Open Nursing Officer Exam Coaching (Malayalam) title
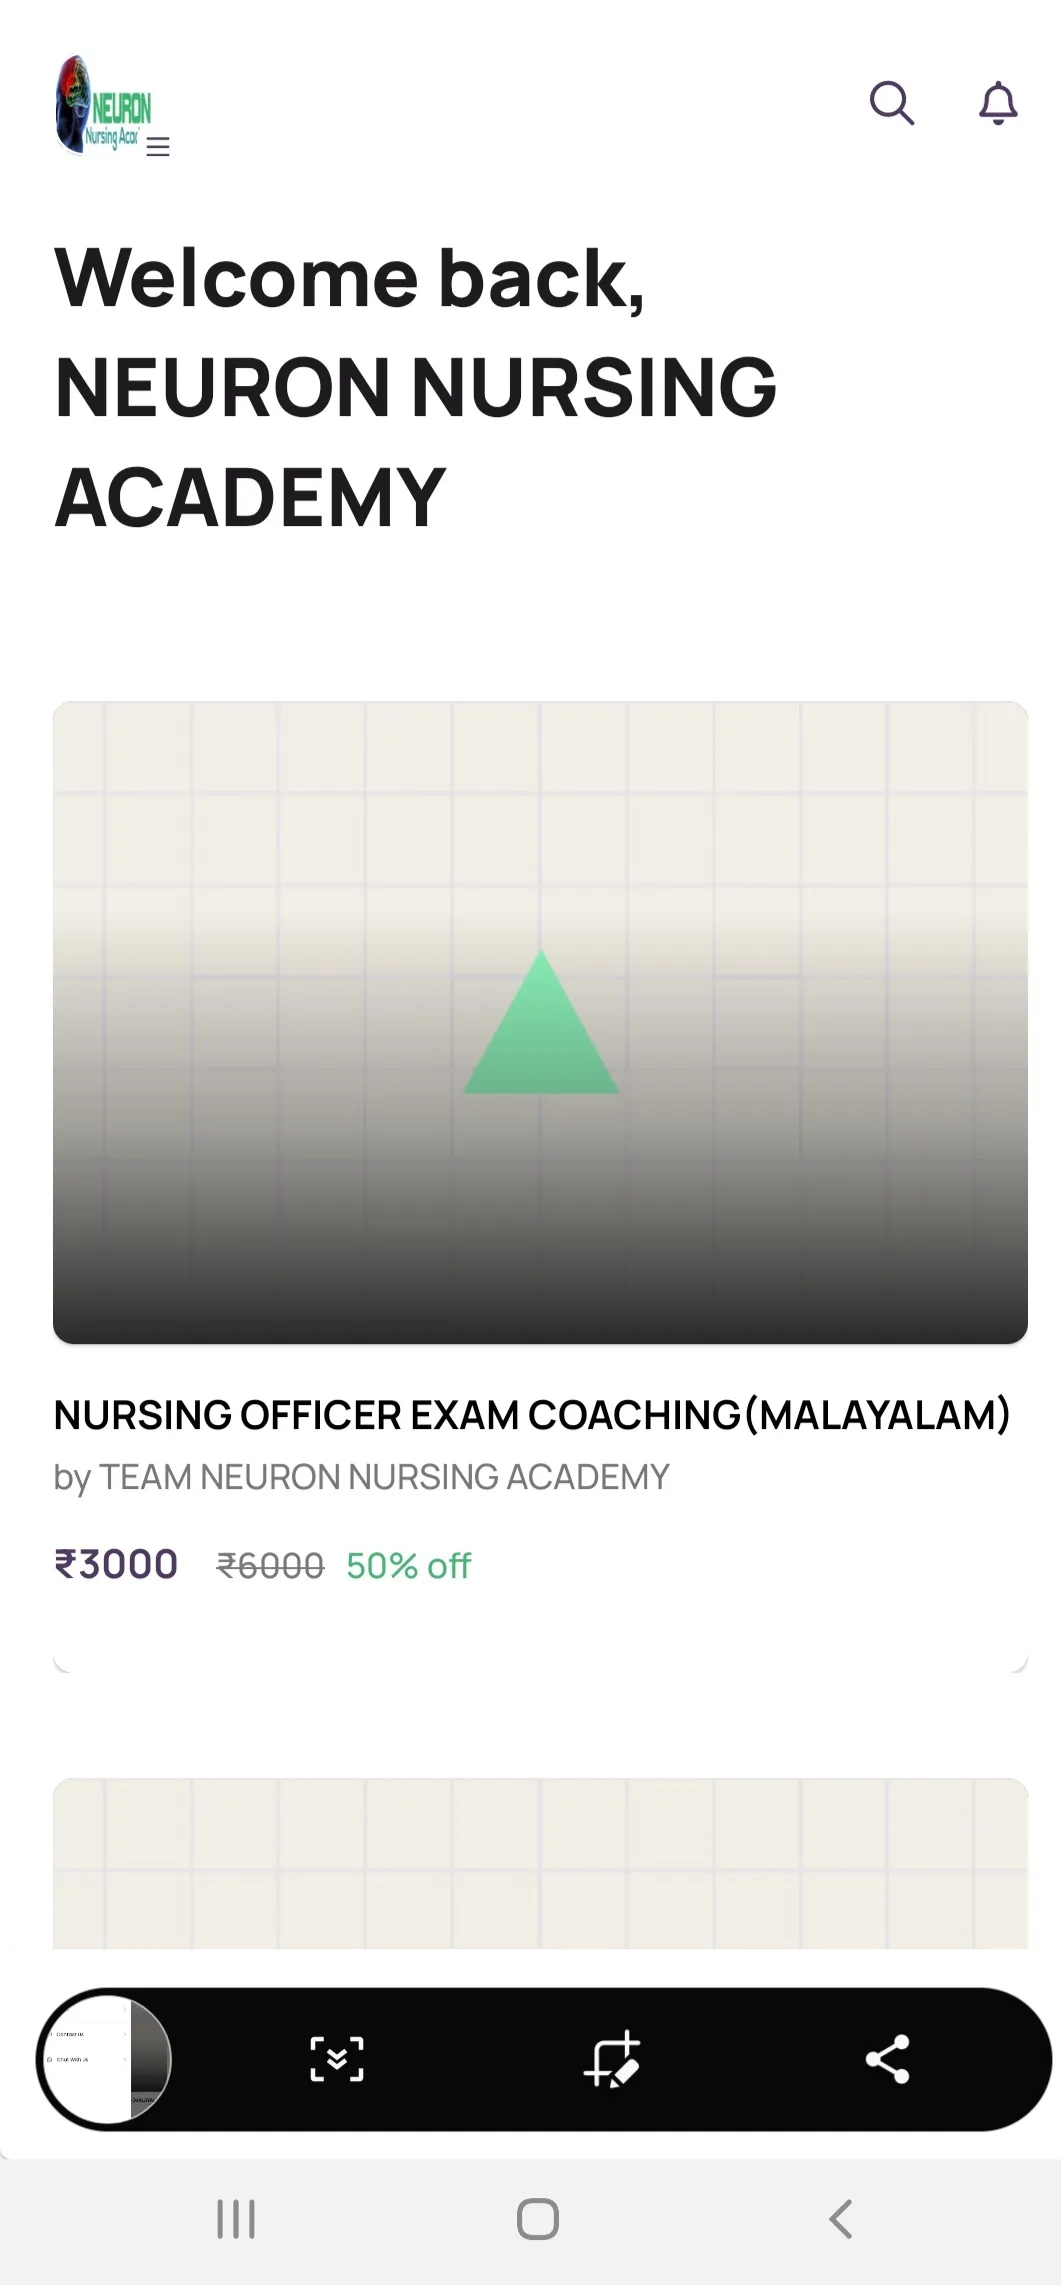Screen dimensions: 1061x2285 pyautogui.click(x=532, y=1415)
